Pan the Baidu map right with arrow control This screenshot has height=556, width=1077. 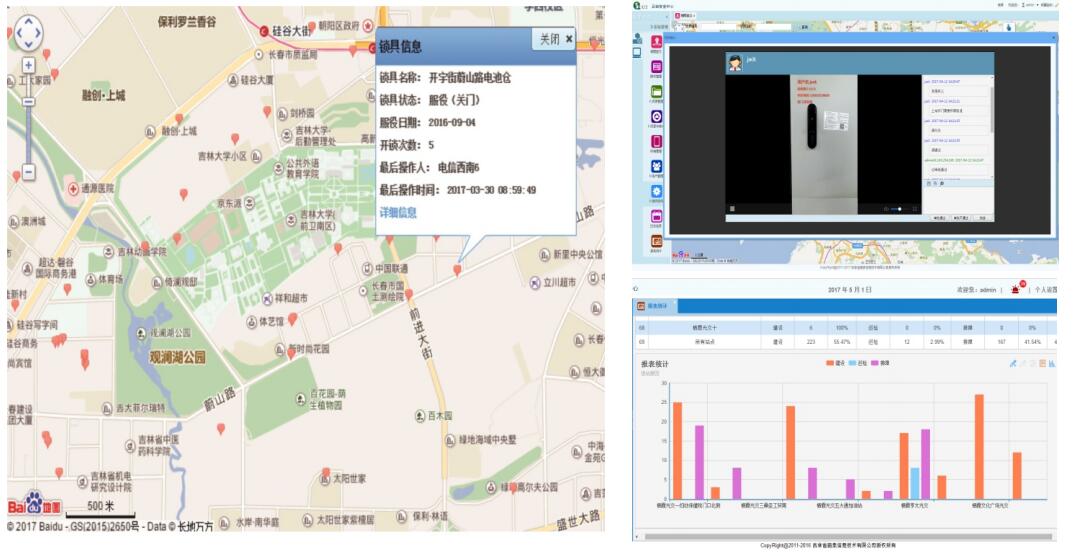pyautogui.click(x=38, y=32)
